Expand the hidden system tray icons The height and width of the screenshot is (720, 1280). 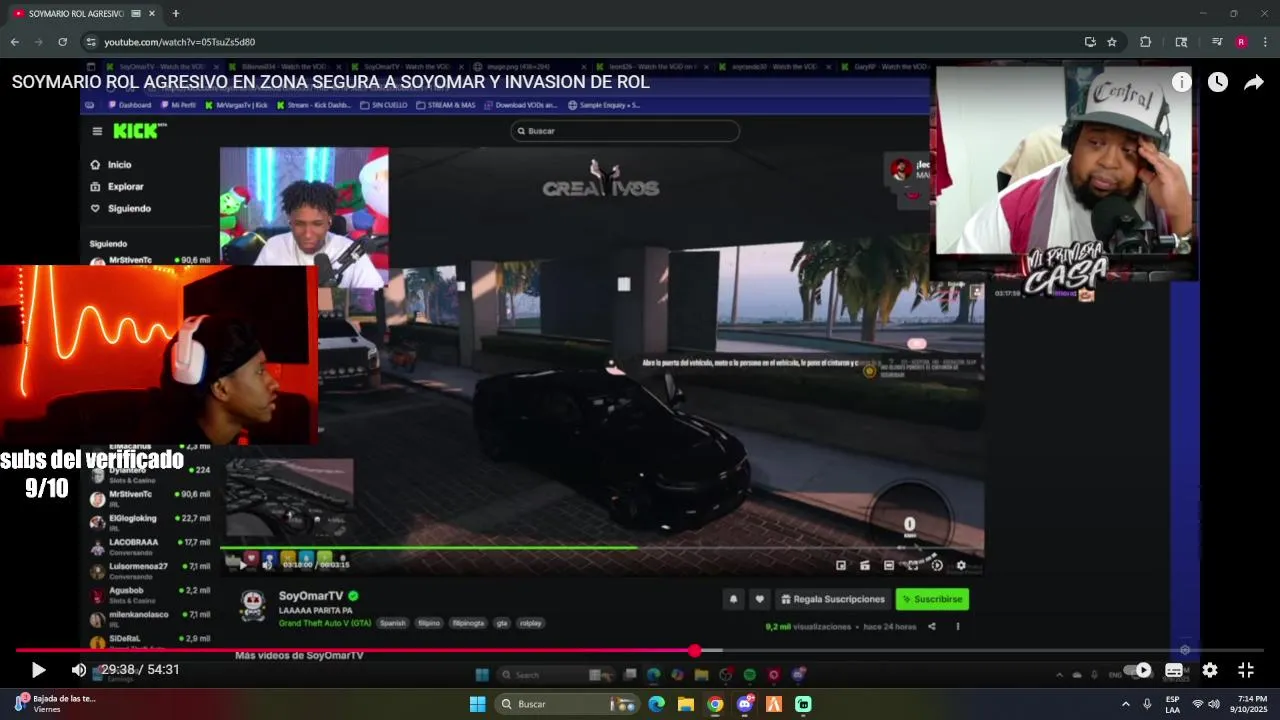click(1125, 704)
